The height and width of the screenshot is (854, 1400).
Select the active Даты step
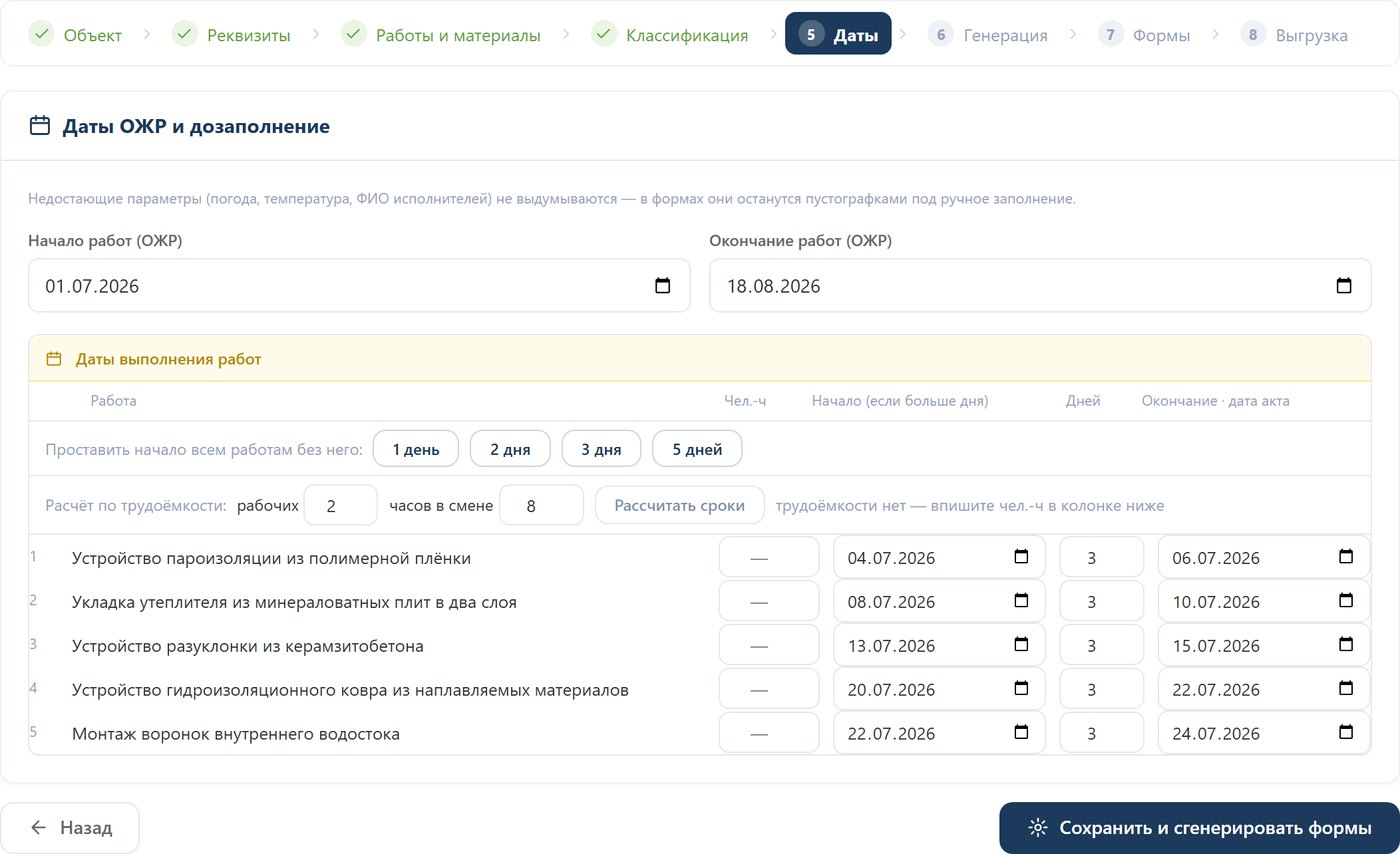coord(838,34)
